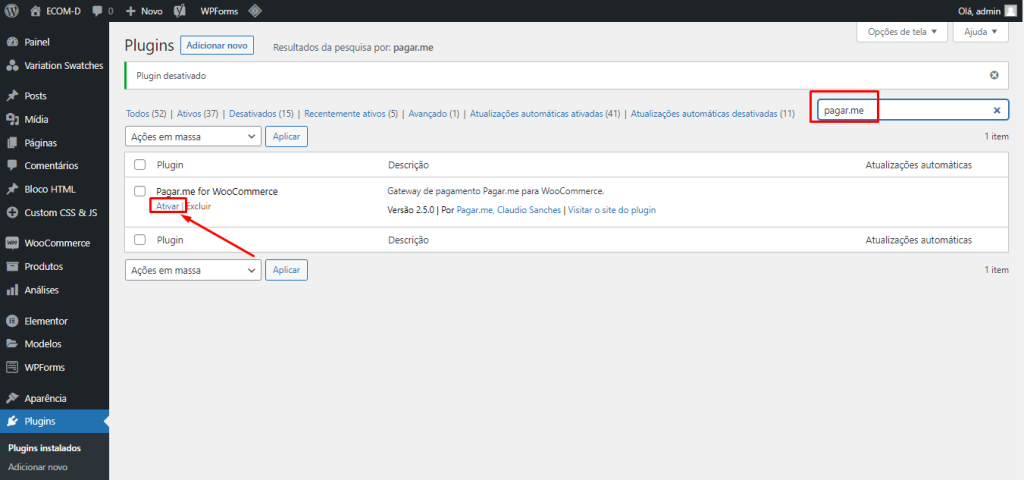Filter by Ativos (37) plugins
The height and width of the screenshot is (480, 1024).
click(x=198, y=114)
